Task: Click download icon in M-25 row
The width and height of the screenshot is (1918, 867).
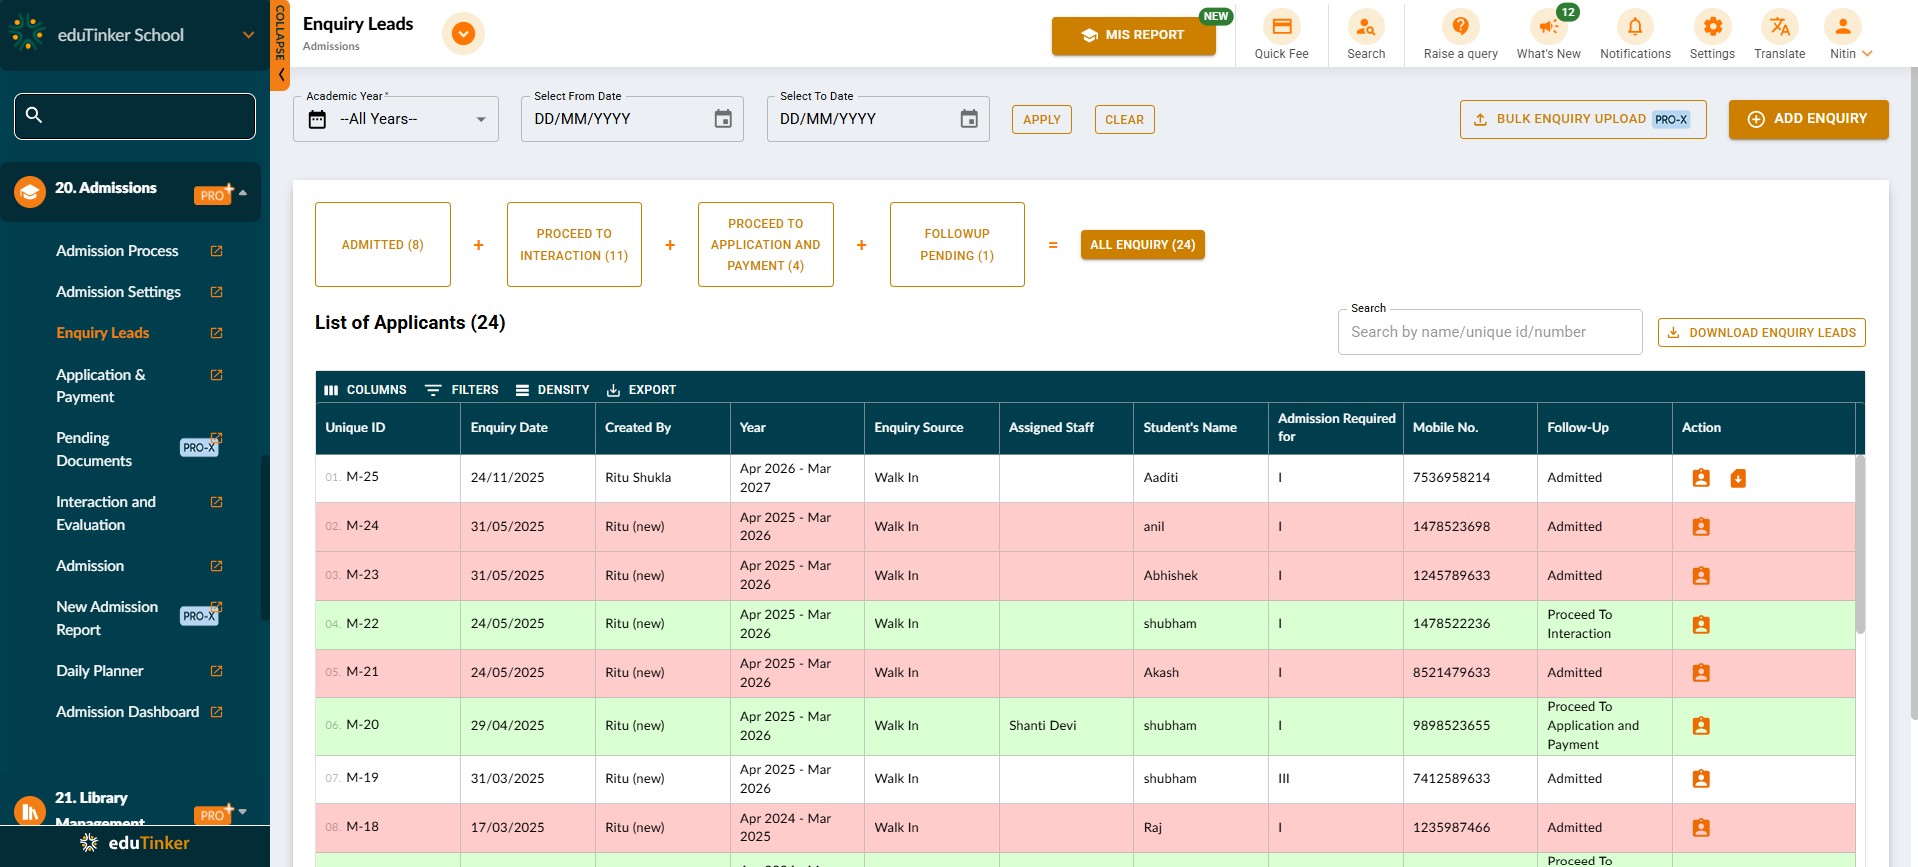Action: pos(1738,479)
